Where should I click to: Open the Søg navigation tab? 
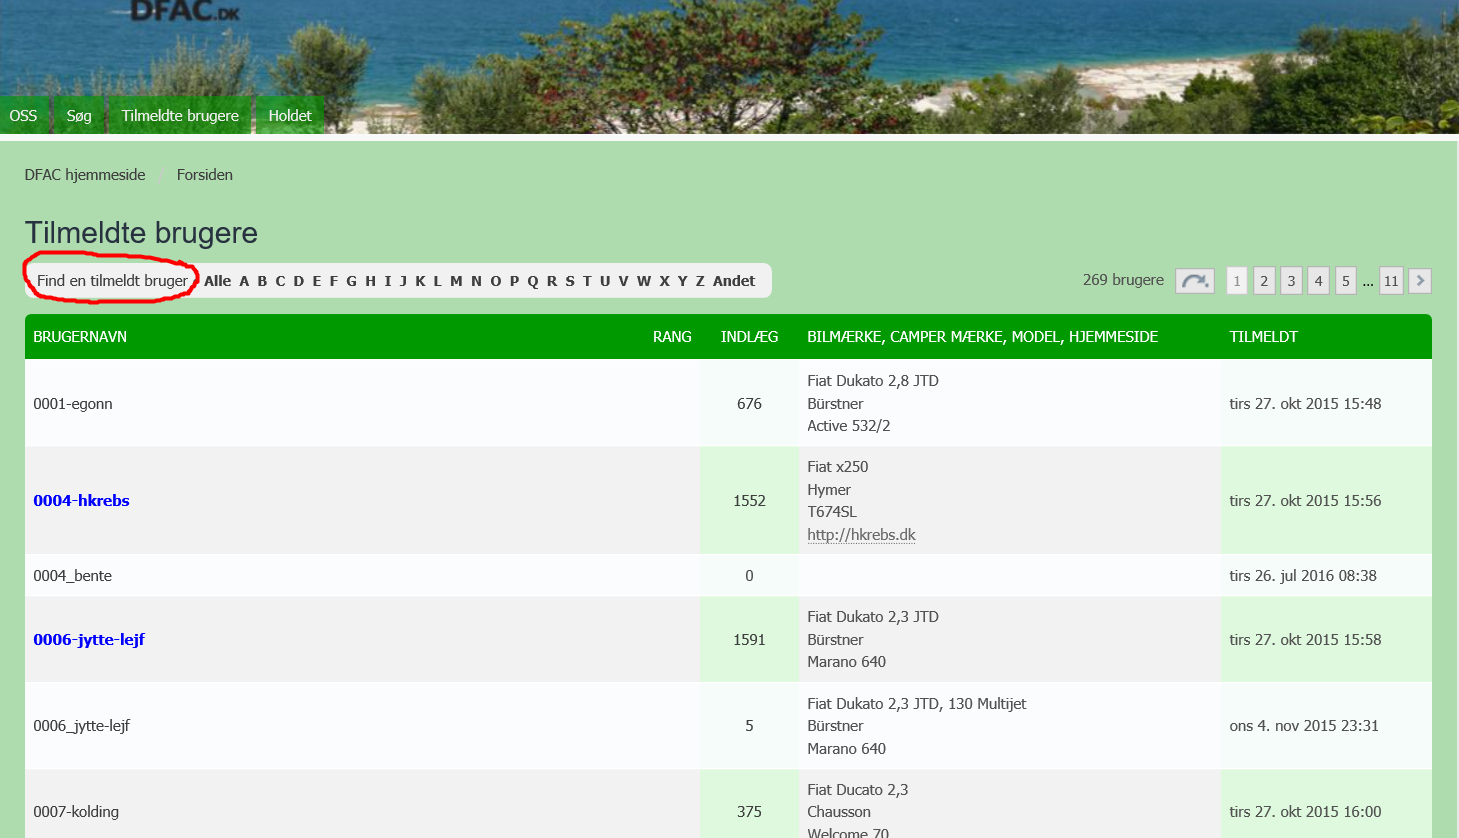[x=79, y=116]
